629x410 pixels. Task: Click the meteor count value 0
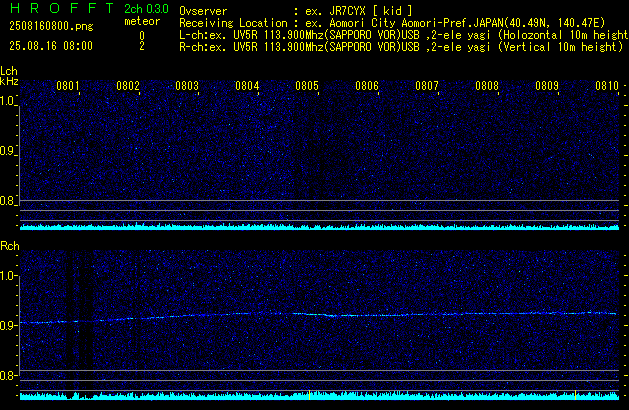coord(142,36)
